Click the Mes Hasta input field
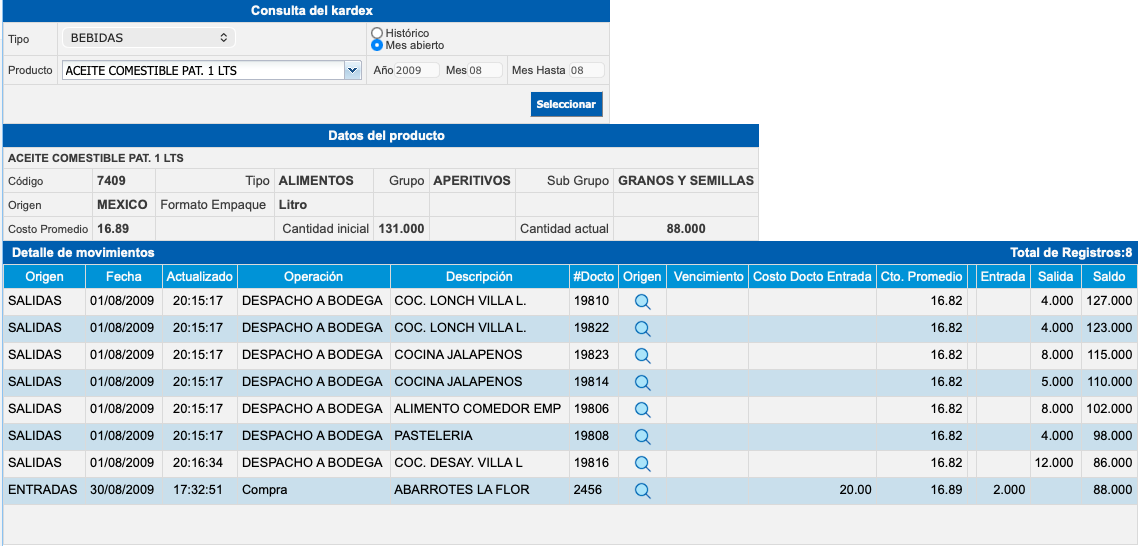The width and height of the screenshot is (1138, 546). pos(585,70)
